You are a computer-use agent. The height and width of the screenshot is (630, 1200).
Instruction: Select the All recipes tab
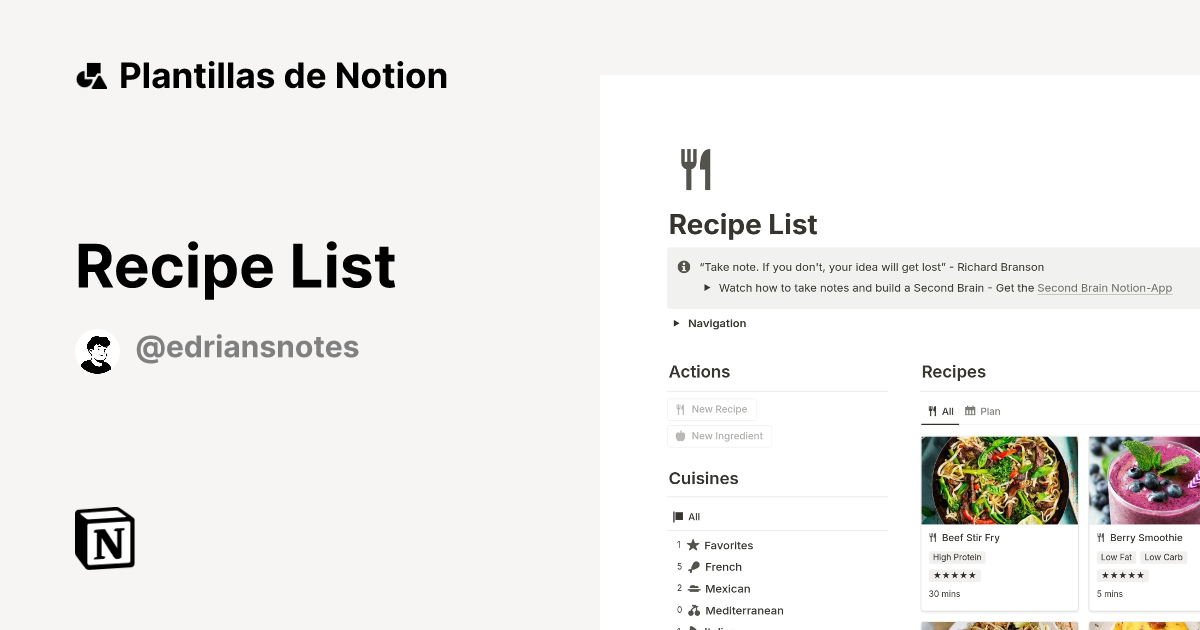click(x=940, y=411)
